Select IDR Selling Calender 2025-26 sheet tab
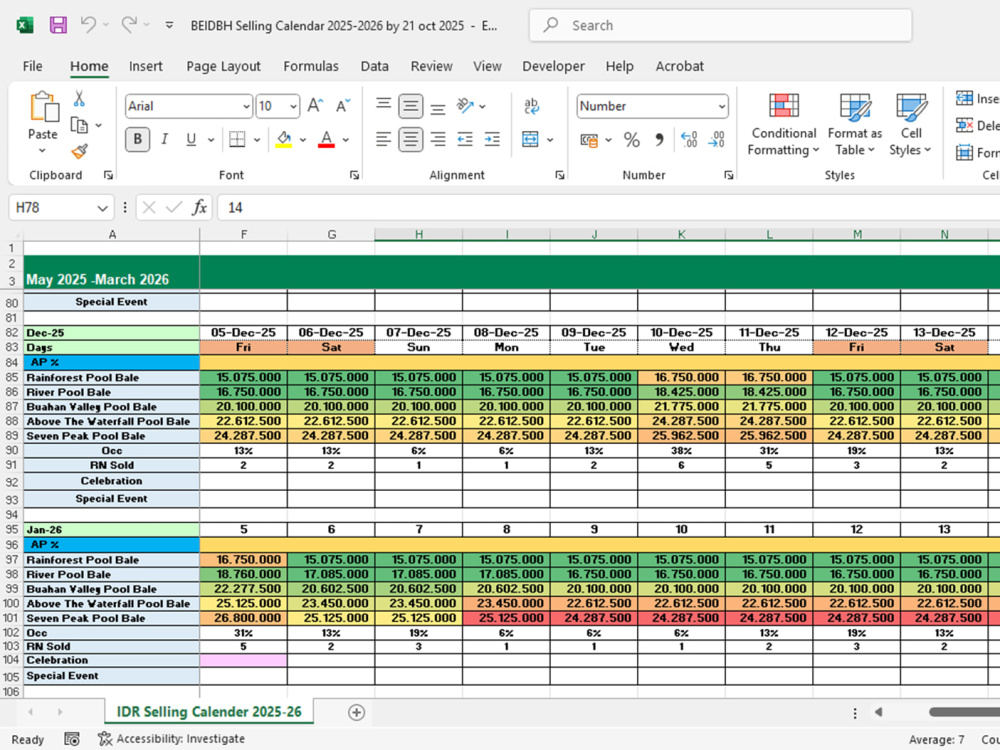 pyautogui.click(x=209, y=712)
